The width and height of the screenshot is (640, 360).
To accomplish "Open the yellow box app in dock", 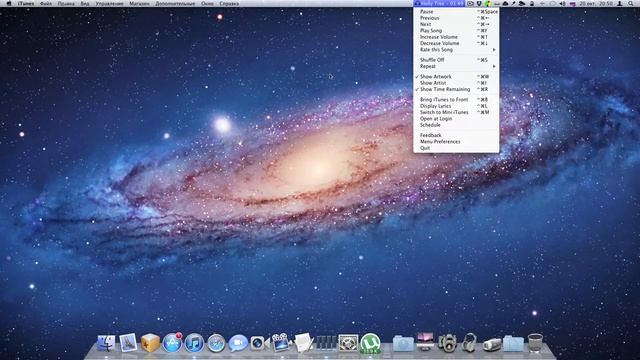I will click(150, 343).
